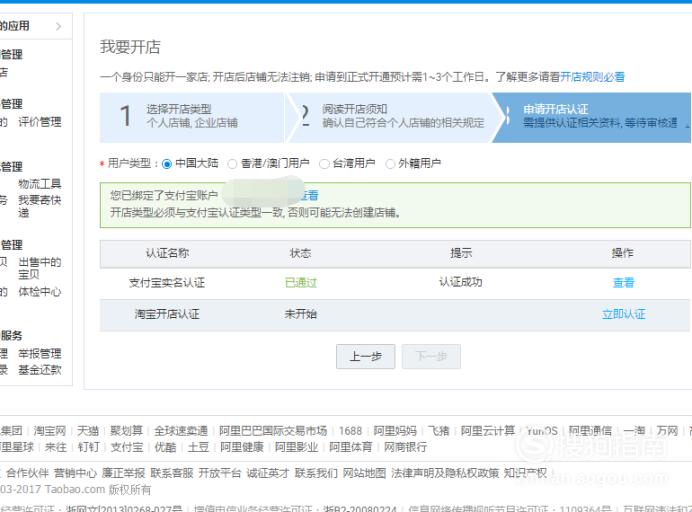Open the 开店规则必看 link
692x512 pixels.
(x=592, y=77)
